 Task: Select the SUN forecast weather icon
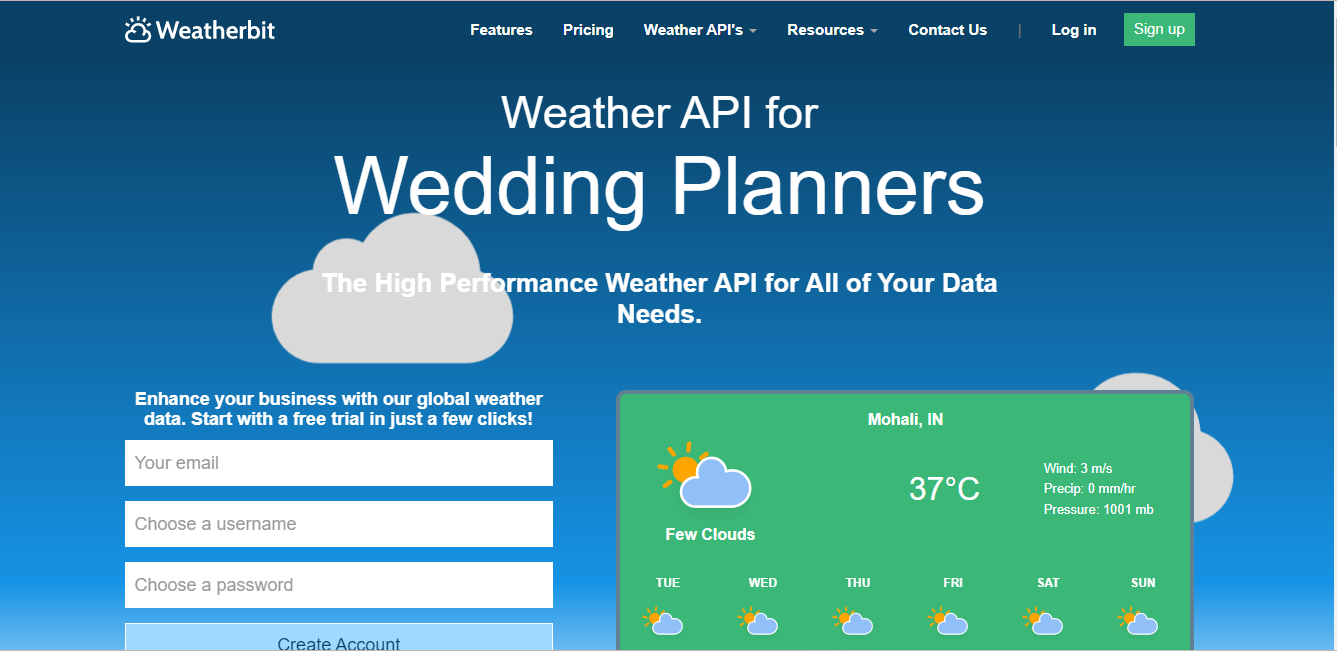[x=1138, y=621]
